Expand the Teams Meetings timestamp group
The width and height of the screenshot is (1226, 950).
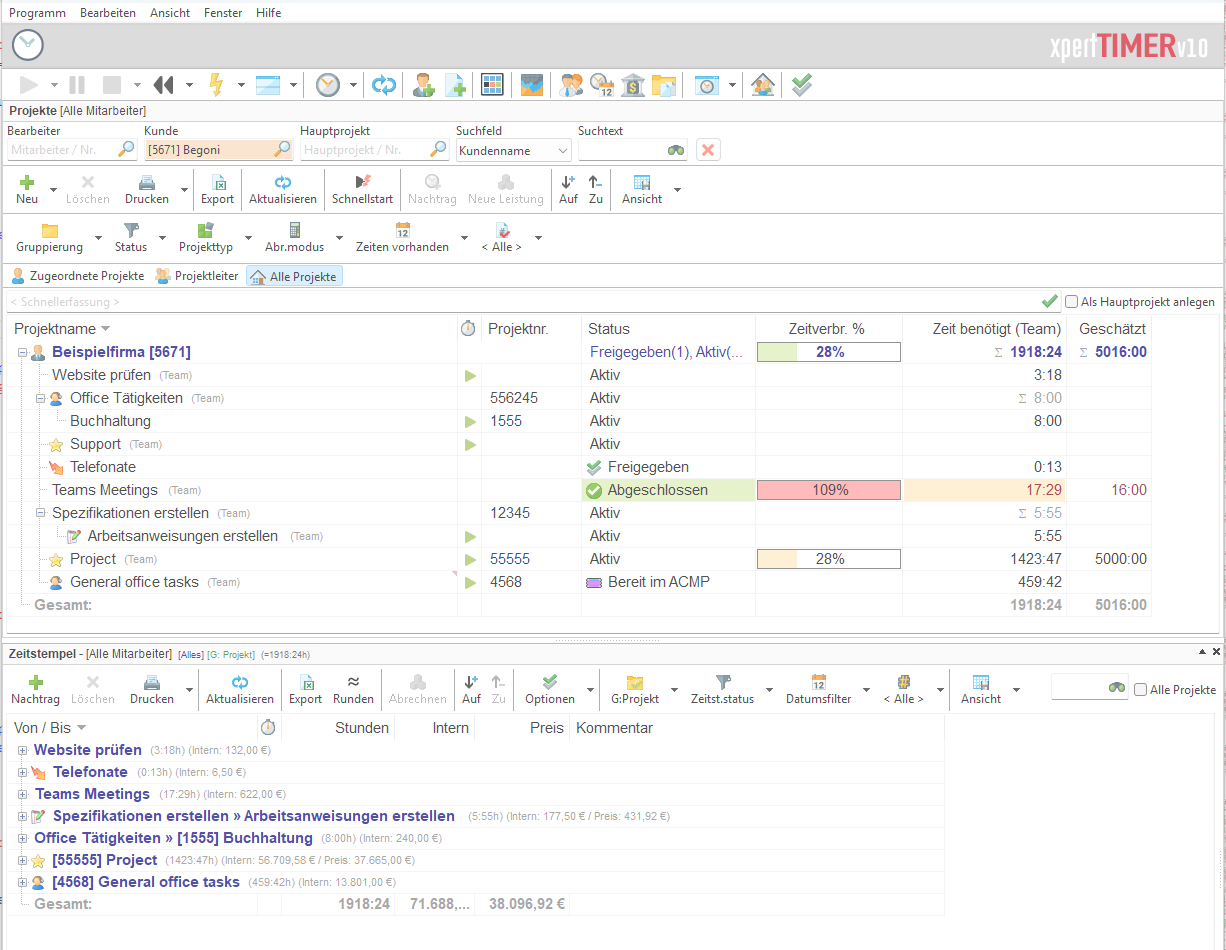(x=22, y=794)
